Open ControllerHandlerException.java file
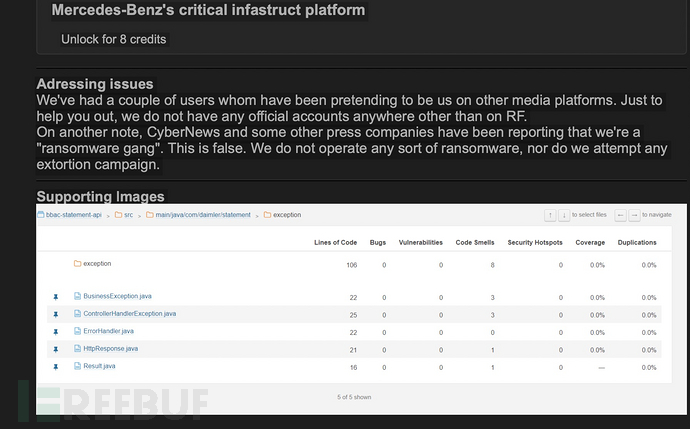Image resolution: width=690 pixels, height=429 pixels. pos(129,314)
